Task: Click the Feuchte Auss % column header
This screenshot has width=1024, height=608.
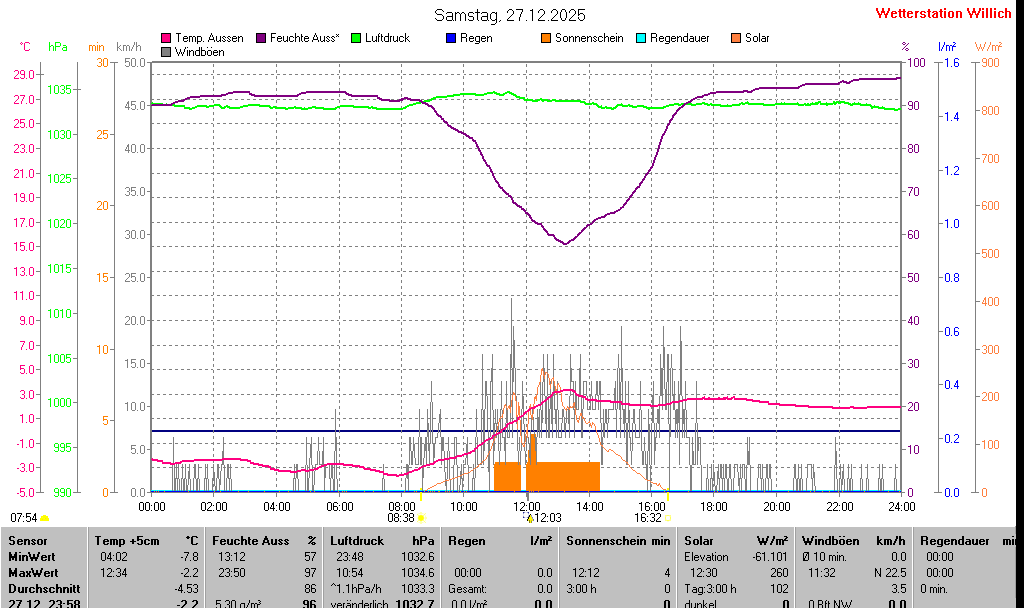Action: [x=264, y=540]
